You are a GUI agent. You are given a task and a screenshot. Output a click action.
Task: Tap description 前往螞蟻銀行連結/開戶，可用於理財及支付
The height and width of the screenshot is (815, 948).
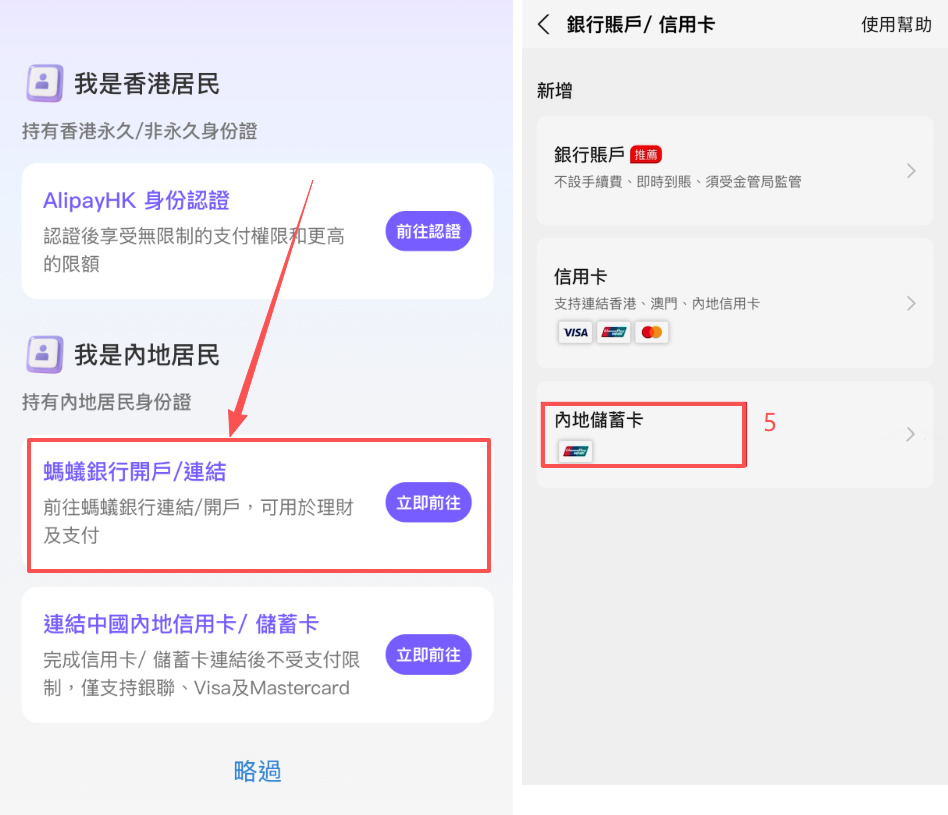pyautogui.click(x=198, y=521)
